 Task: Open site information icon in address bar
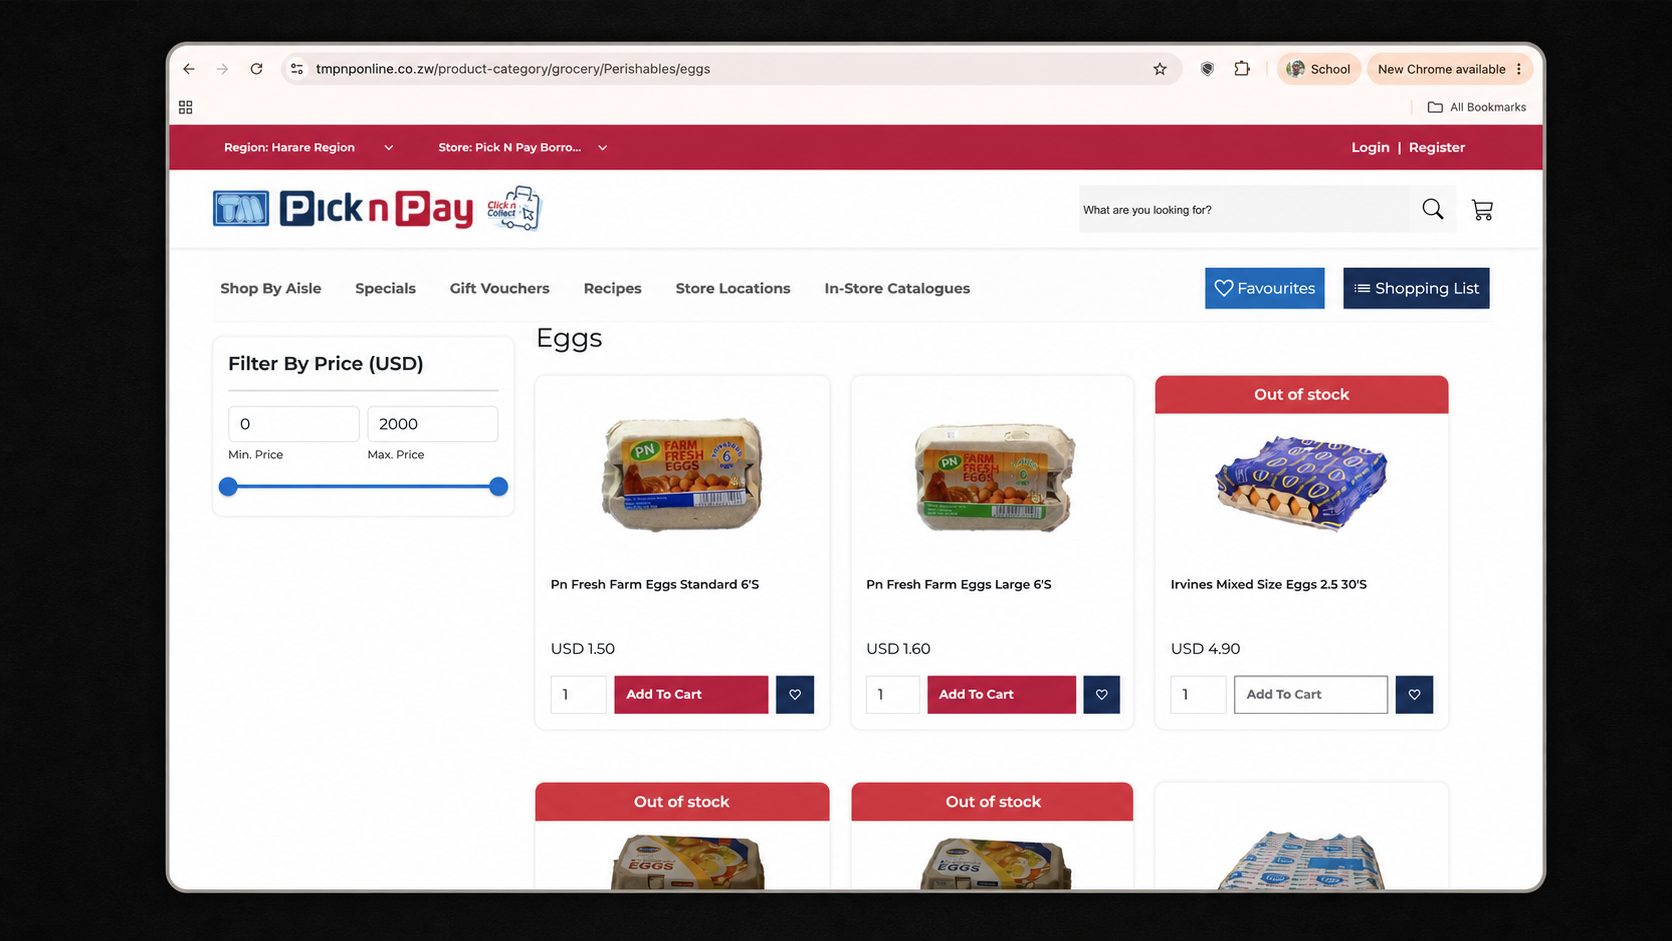(297, 69)
